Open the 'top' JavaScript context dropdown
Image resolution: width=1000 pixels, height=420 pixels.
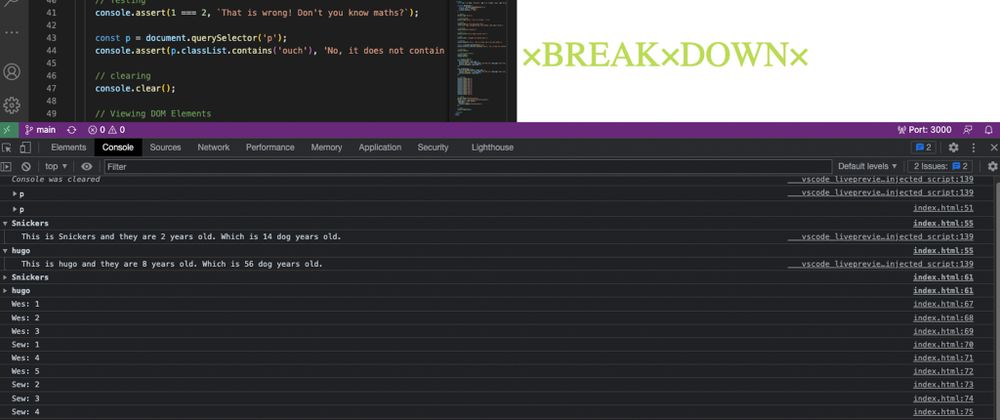click(x=56, y=166)
